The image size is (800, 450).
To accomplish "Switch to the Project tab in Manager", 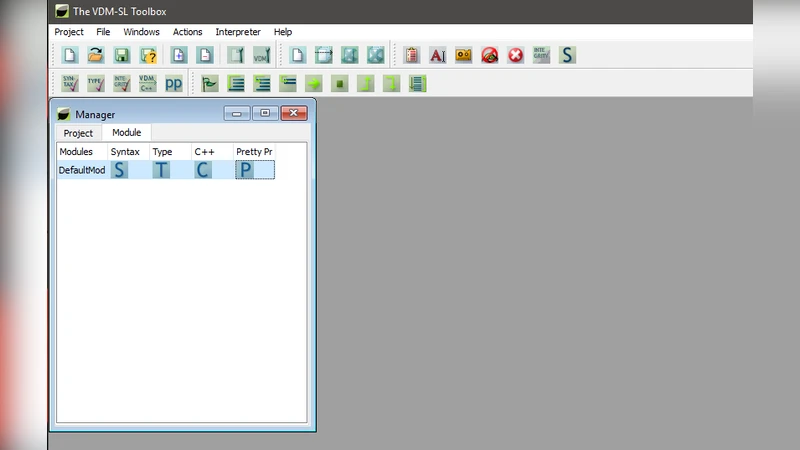I will click(78, 133).
